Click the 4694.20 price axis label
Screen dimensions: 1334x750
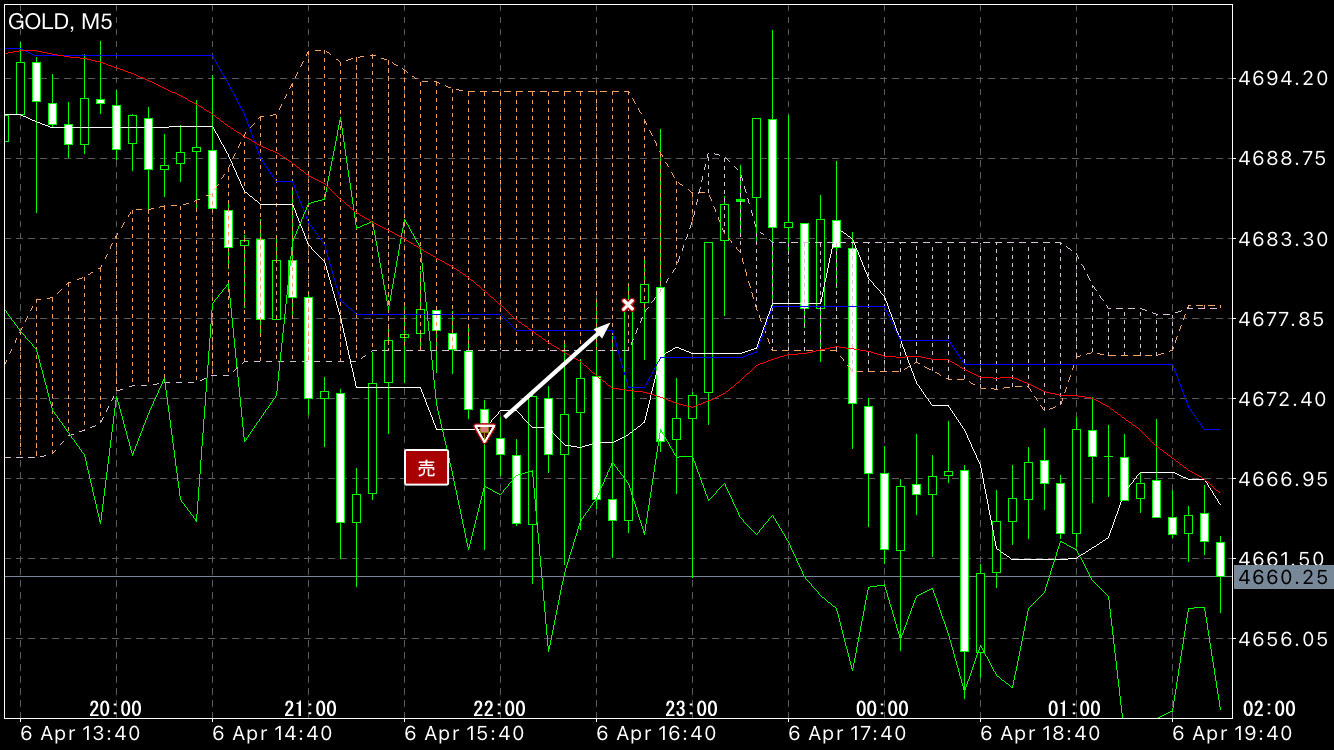pos(1282,78)
